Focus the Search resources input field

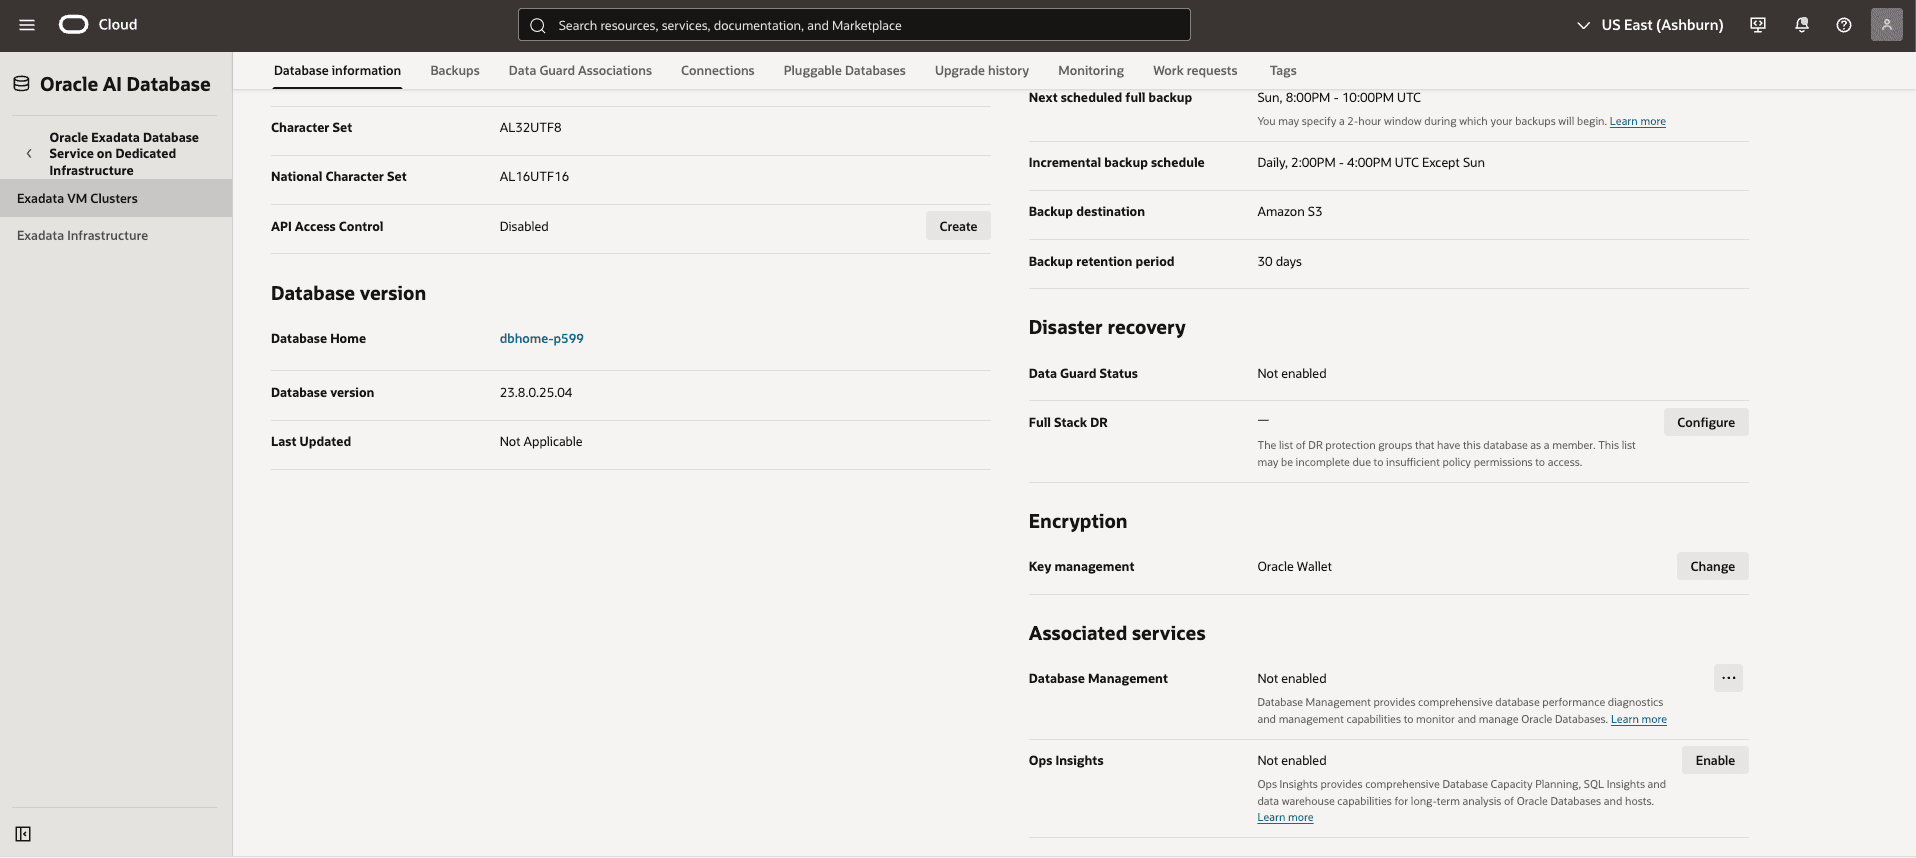(854, 25)
